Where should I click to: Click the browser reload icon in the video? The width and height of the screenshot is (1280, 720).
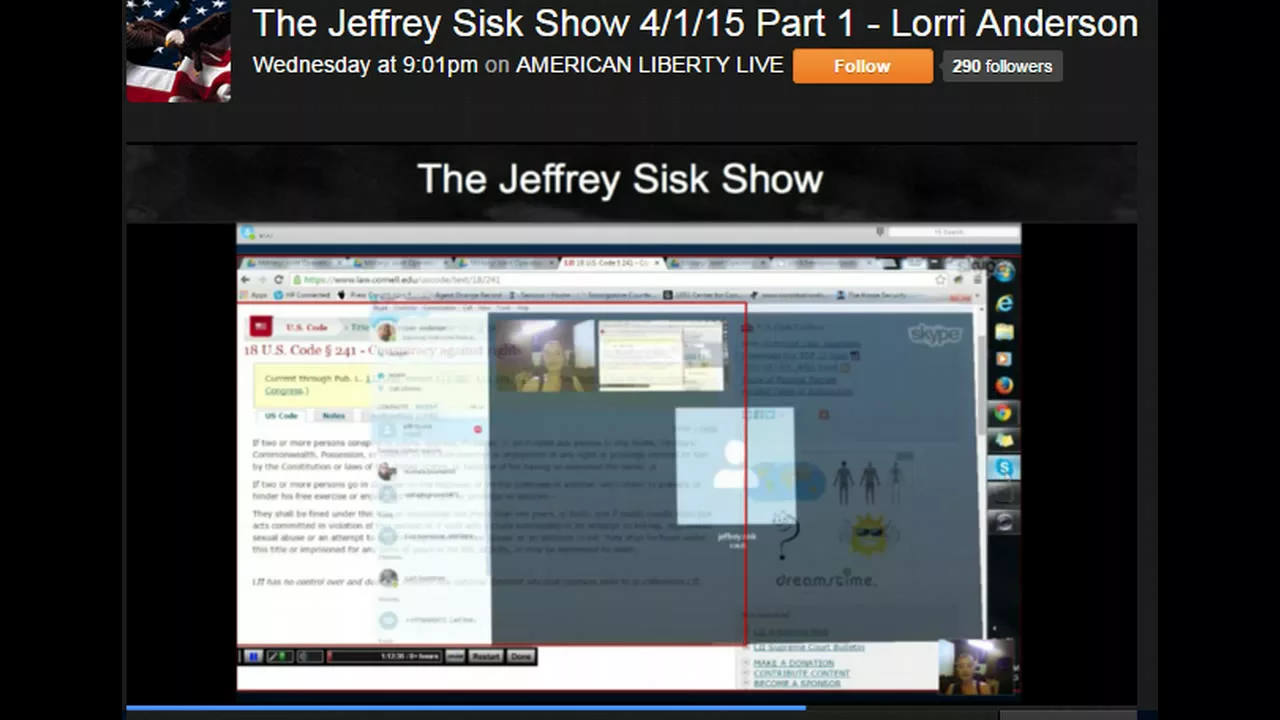coord(278,280)
